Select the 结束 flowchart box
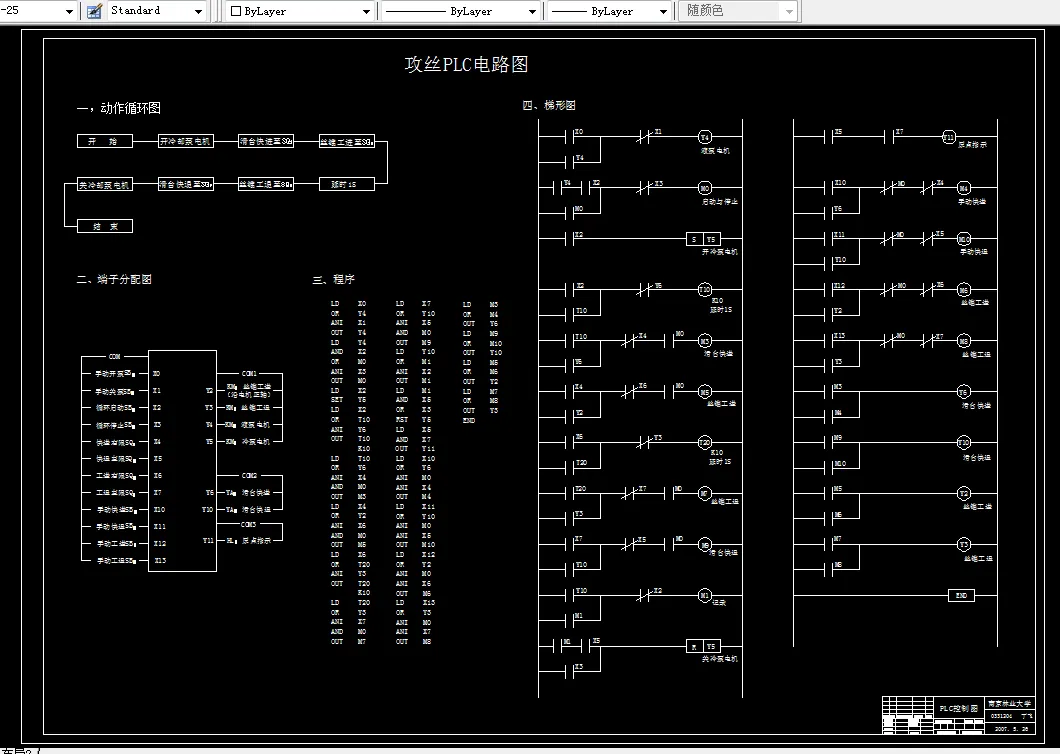 [105, 227]
